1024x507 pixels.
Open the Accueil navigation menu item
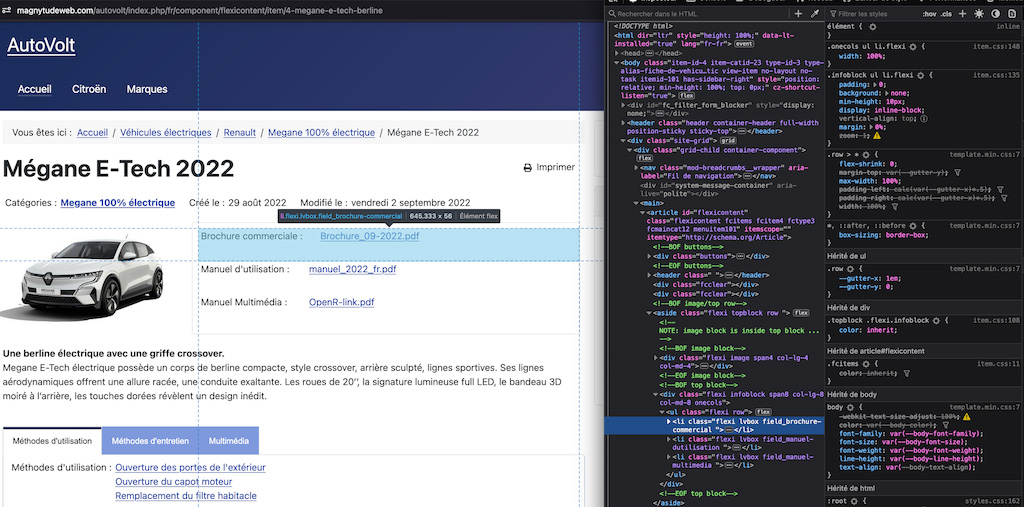35,89
